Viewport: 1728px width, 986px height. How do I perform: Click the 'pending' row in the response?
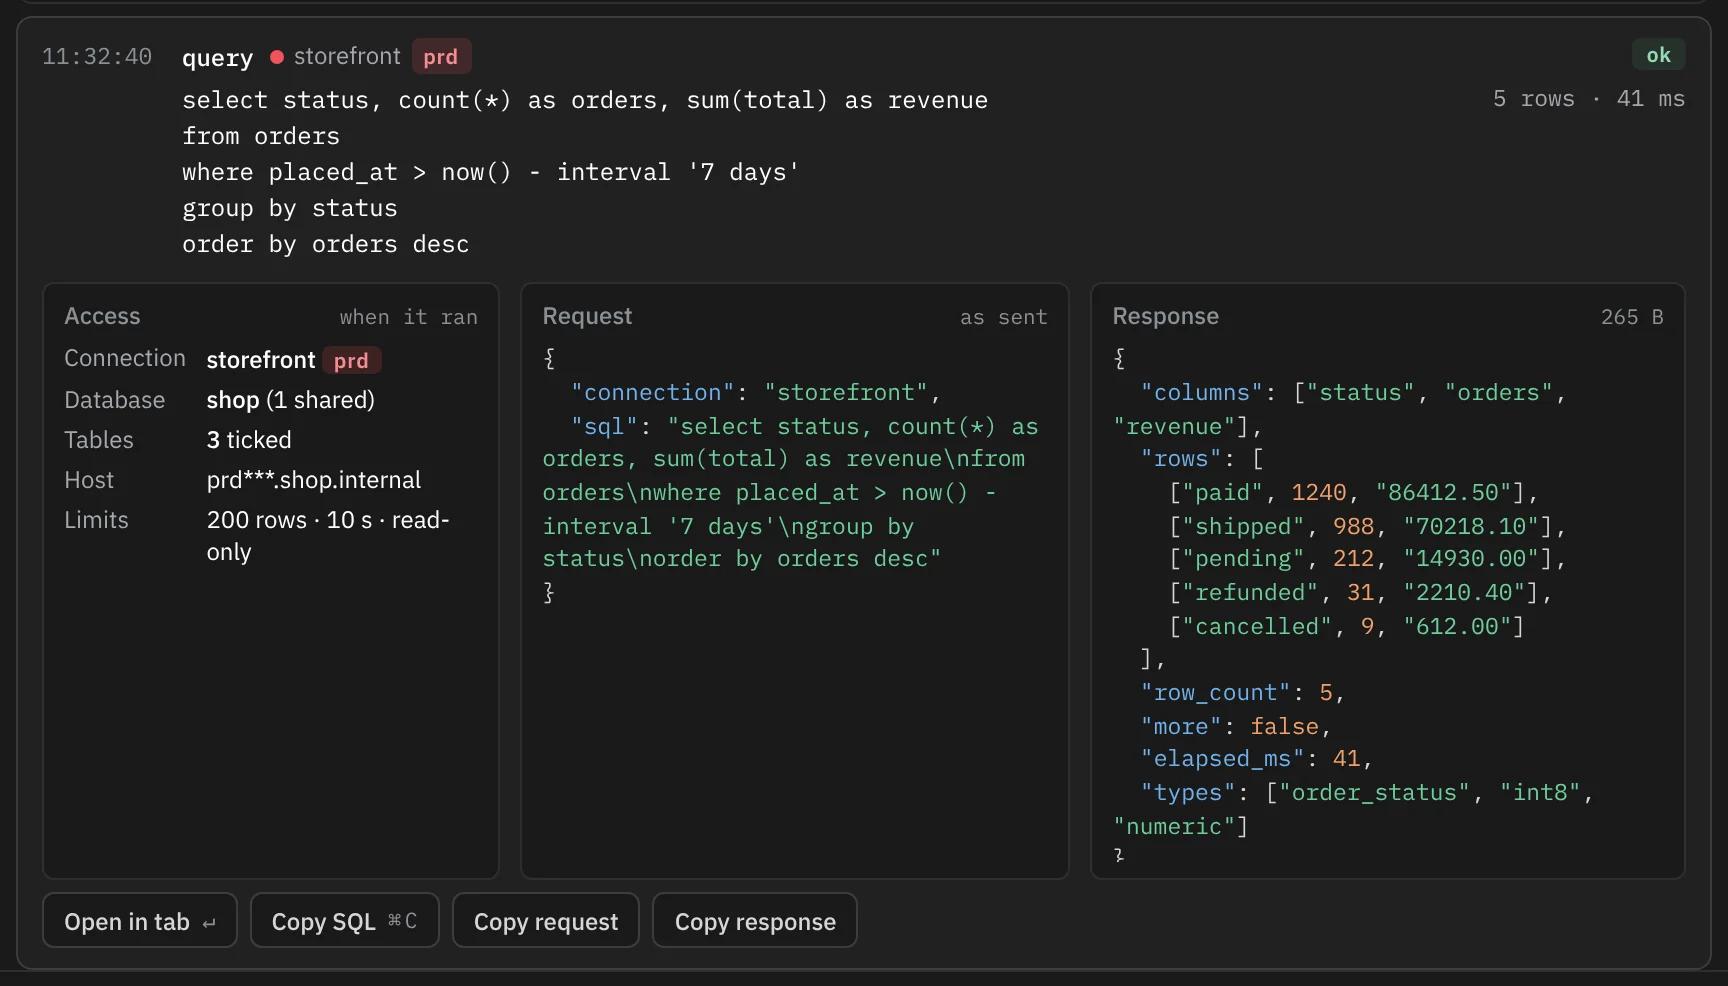pos(1367,559)
